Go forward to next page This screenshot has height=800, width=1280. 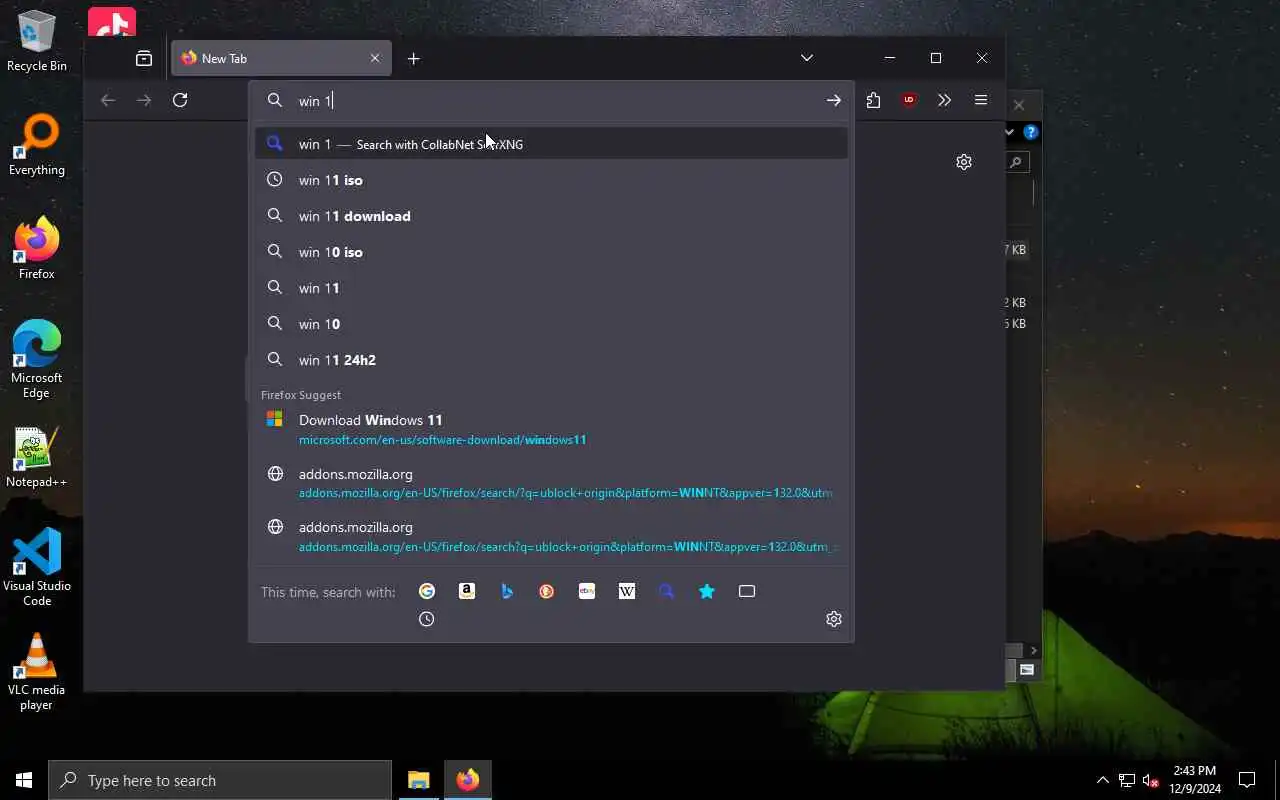point(144,100)
